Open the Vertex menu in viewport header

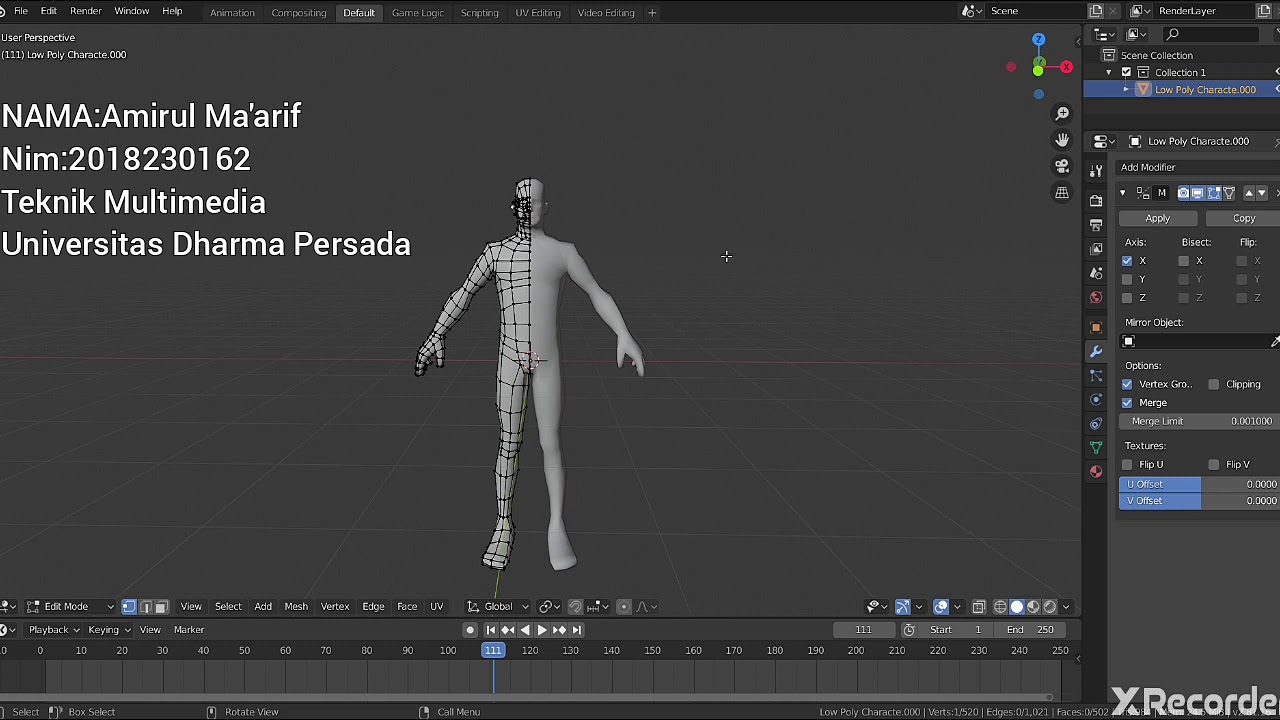pyautogui.click(x=335, y=606)
